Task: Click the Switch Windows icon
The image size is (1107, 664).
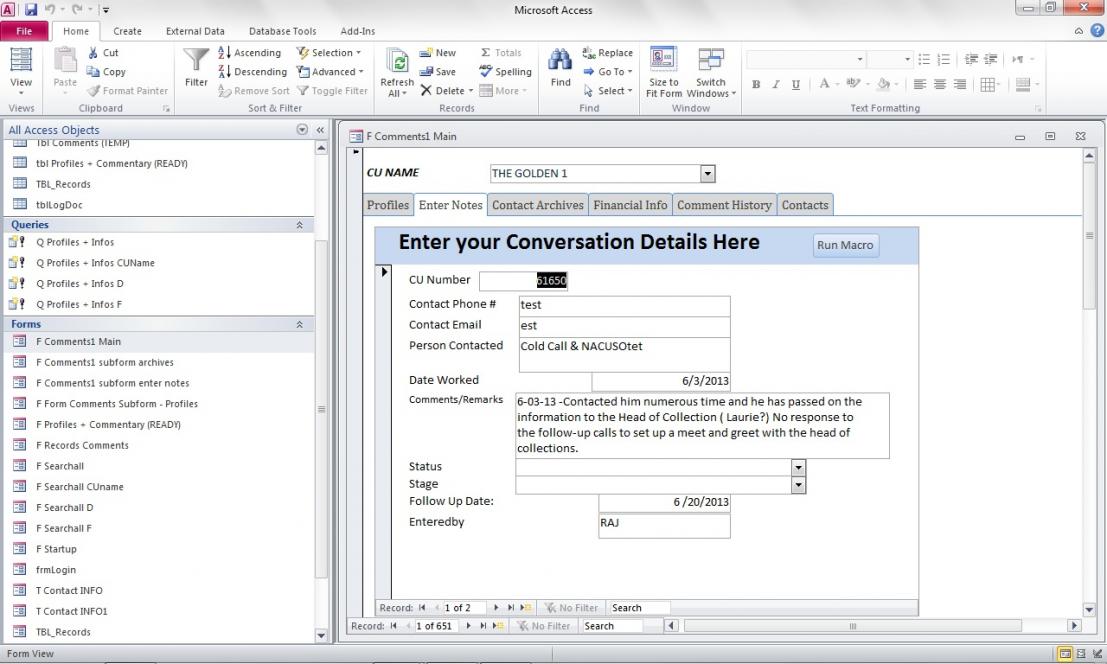Action: pyautogui.click(x=711, y=60)
